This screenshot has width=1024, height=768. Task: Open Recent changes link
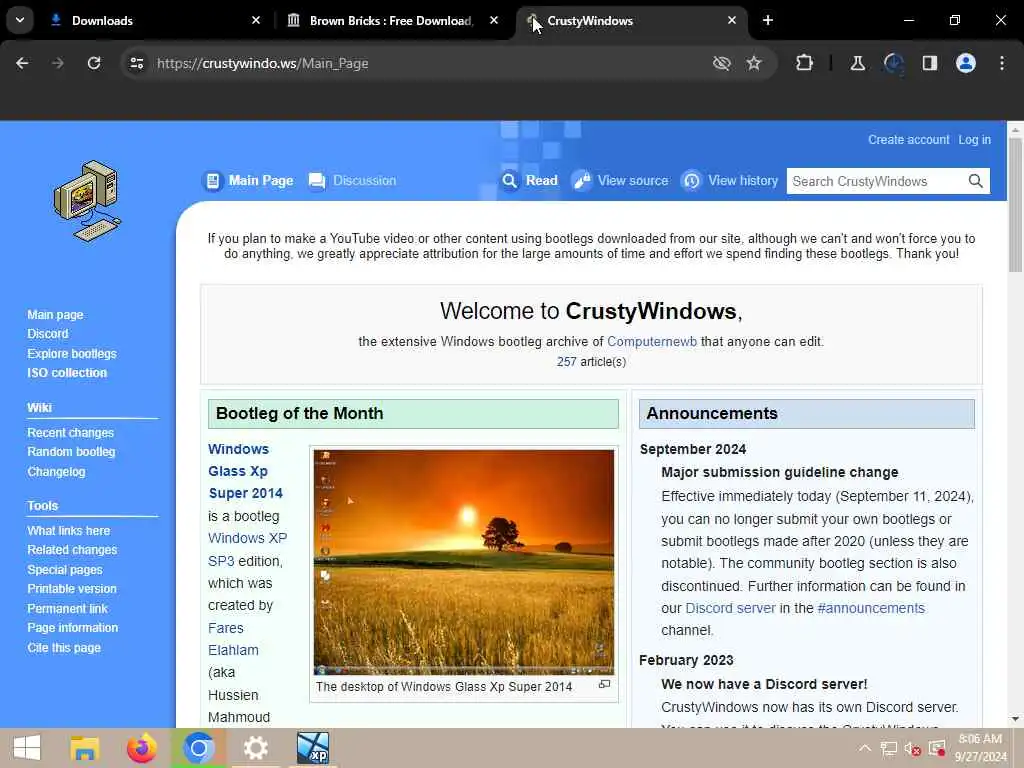click(71, 433)
